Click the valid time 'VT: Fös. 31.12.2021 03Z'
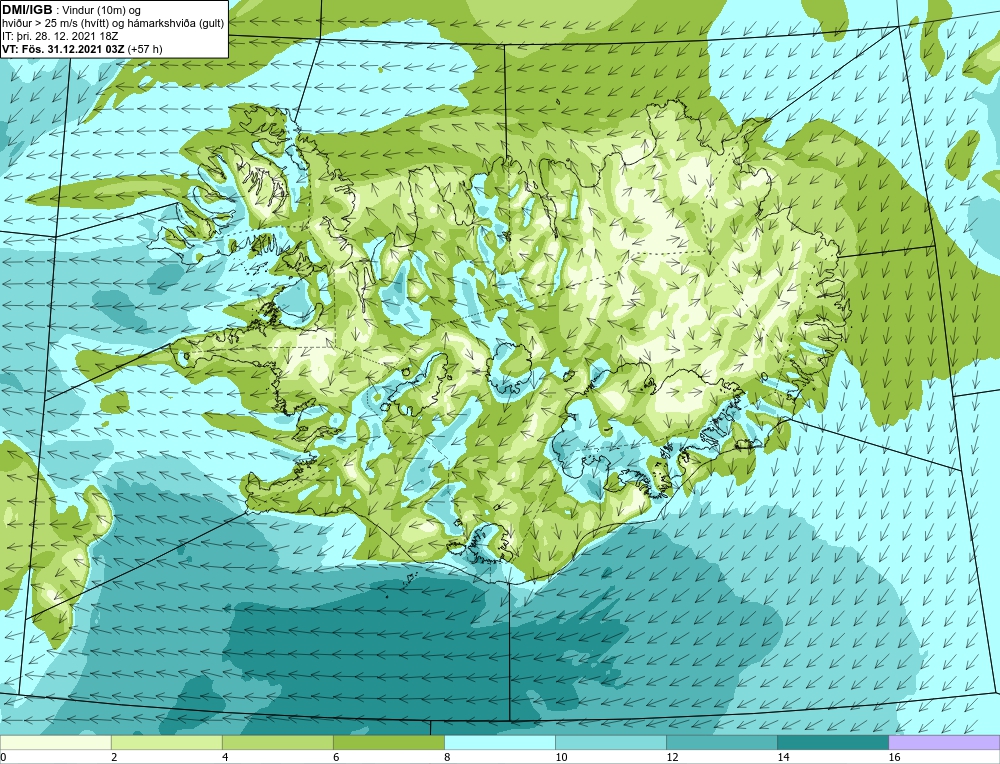Image resolution: width=1000 pixels, height=764 pixels. [64, 48]
